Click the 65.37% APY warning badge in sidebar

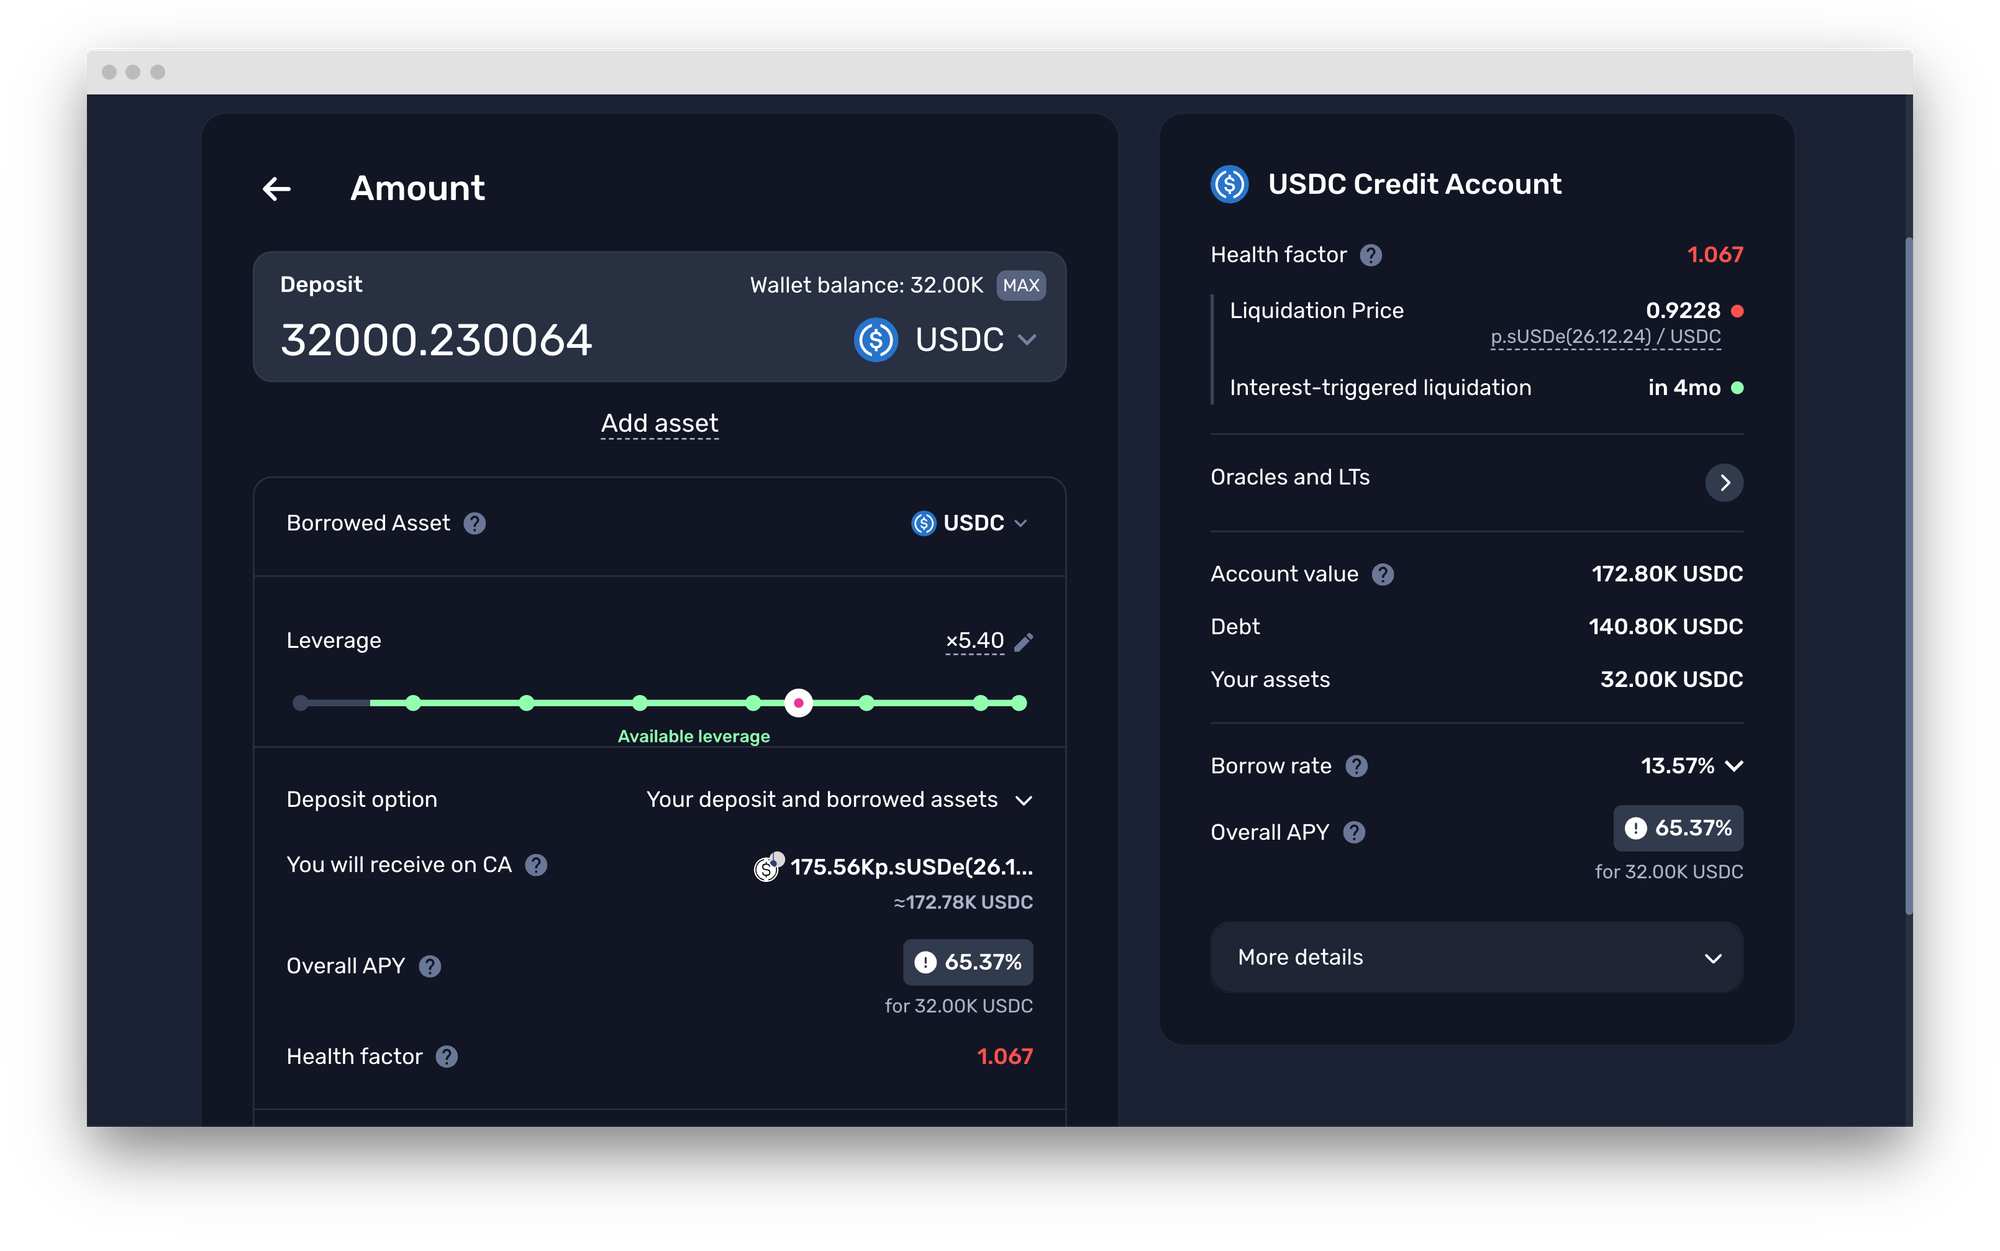1677,828
